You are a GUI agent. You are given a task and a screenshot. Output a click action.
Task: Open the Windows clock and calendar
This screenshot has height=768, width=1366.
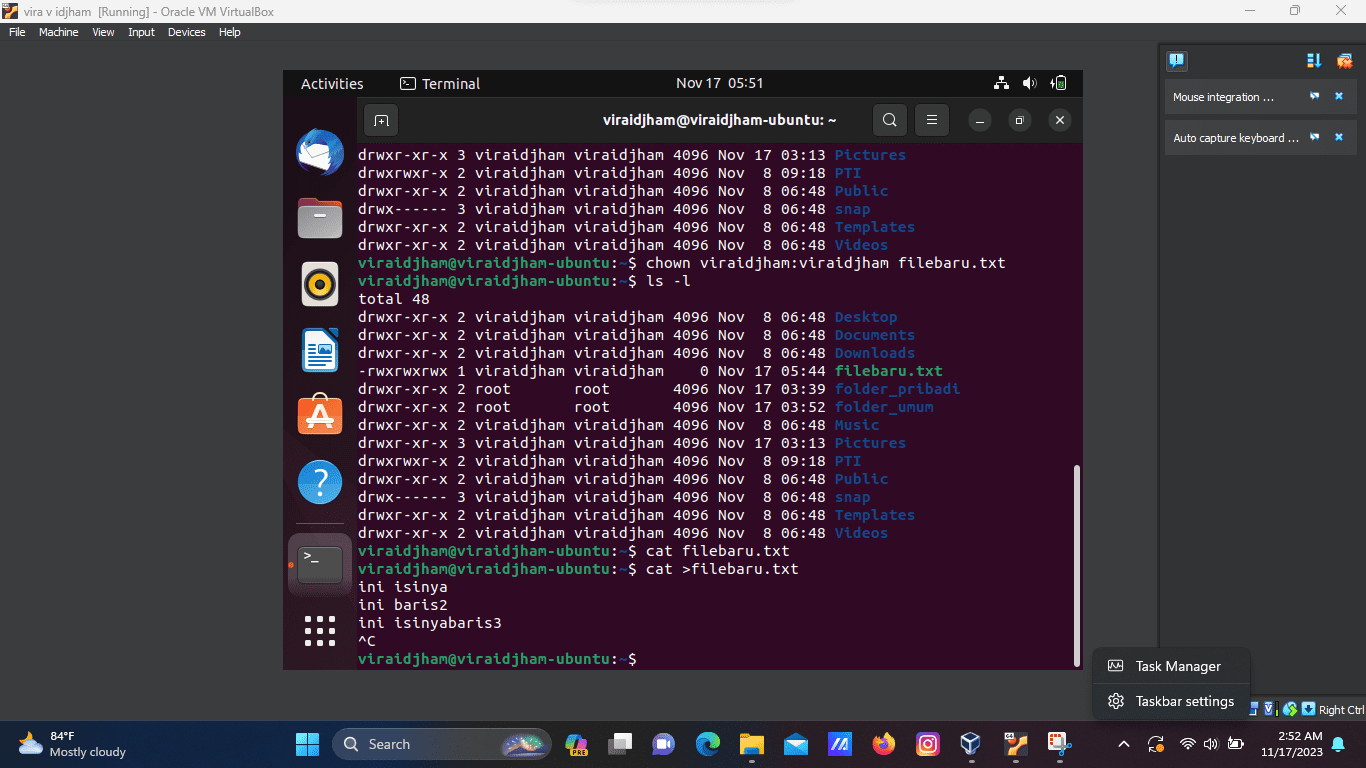coord(1292,744)
